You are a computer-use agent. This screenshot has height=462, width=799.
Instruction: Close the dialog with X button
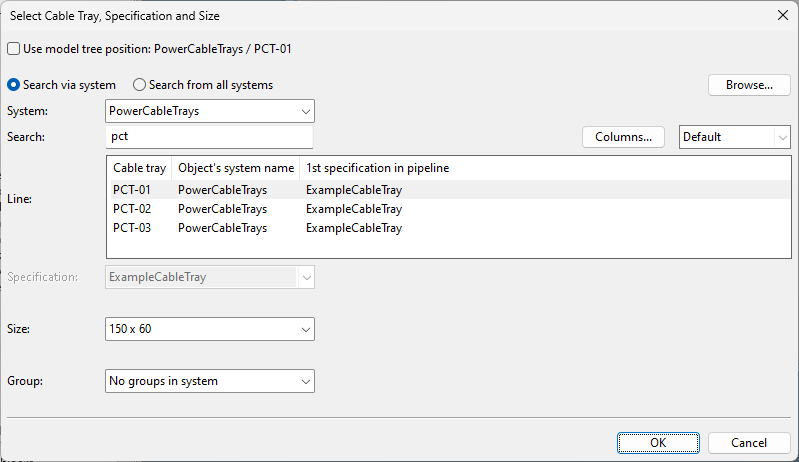[781, 15]
